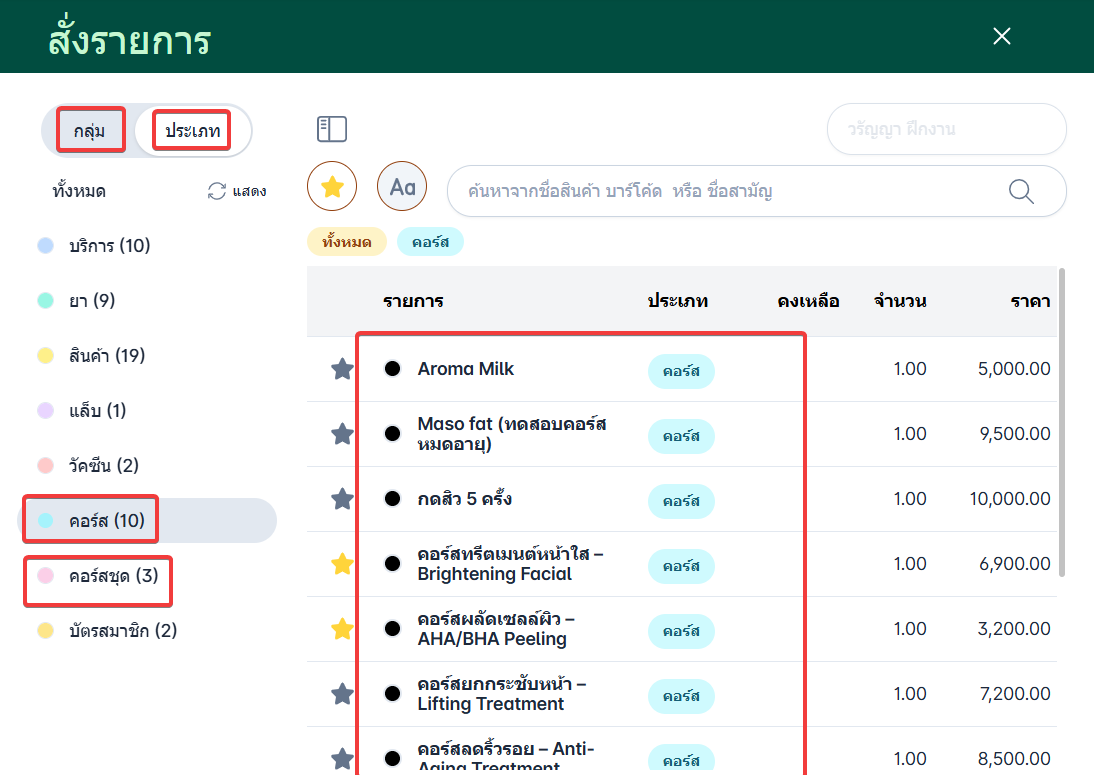This screenshot has height=775, width=1094.
Task: Filter by favorites star button
Action: click(332, 186)
